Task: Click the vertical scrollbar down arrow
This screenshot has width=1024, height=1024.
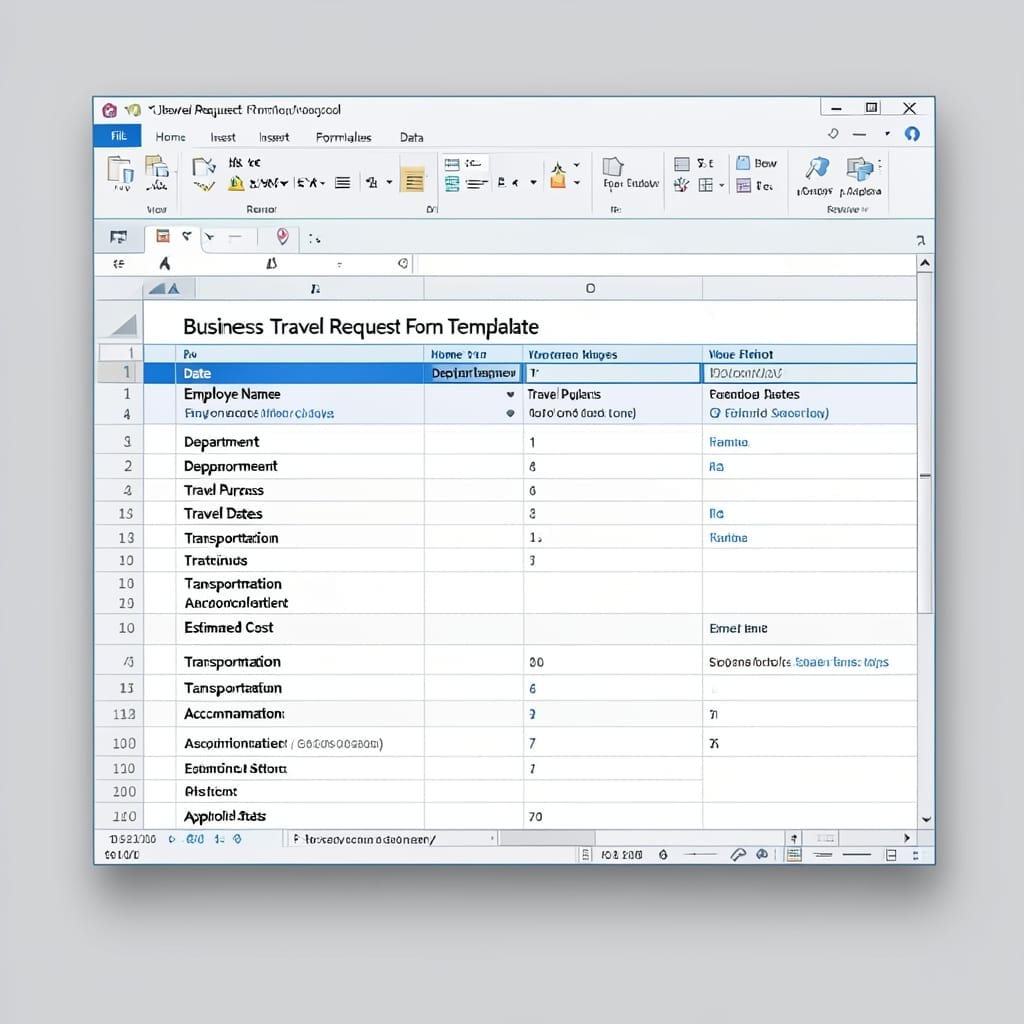Action: tap(925, 819)
